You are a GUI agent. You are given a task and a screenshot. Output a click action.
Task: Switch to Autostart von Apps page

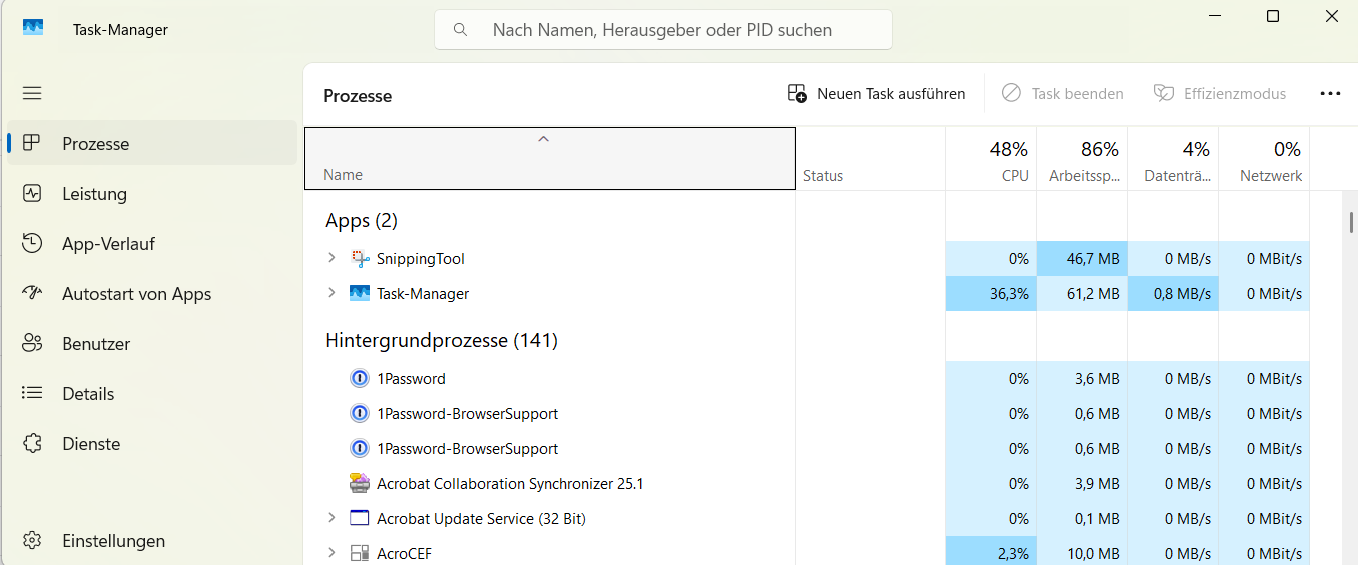tap(152, 293)
